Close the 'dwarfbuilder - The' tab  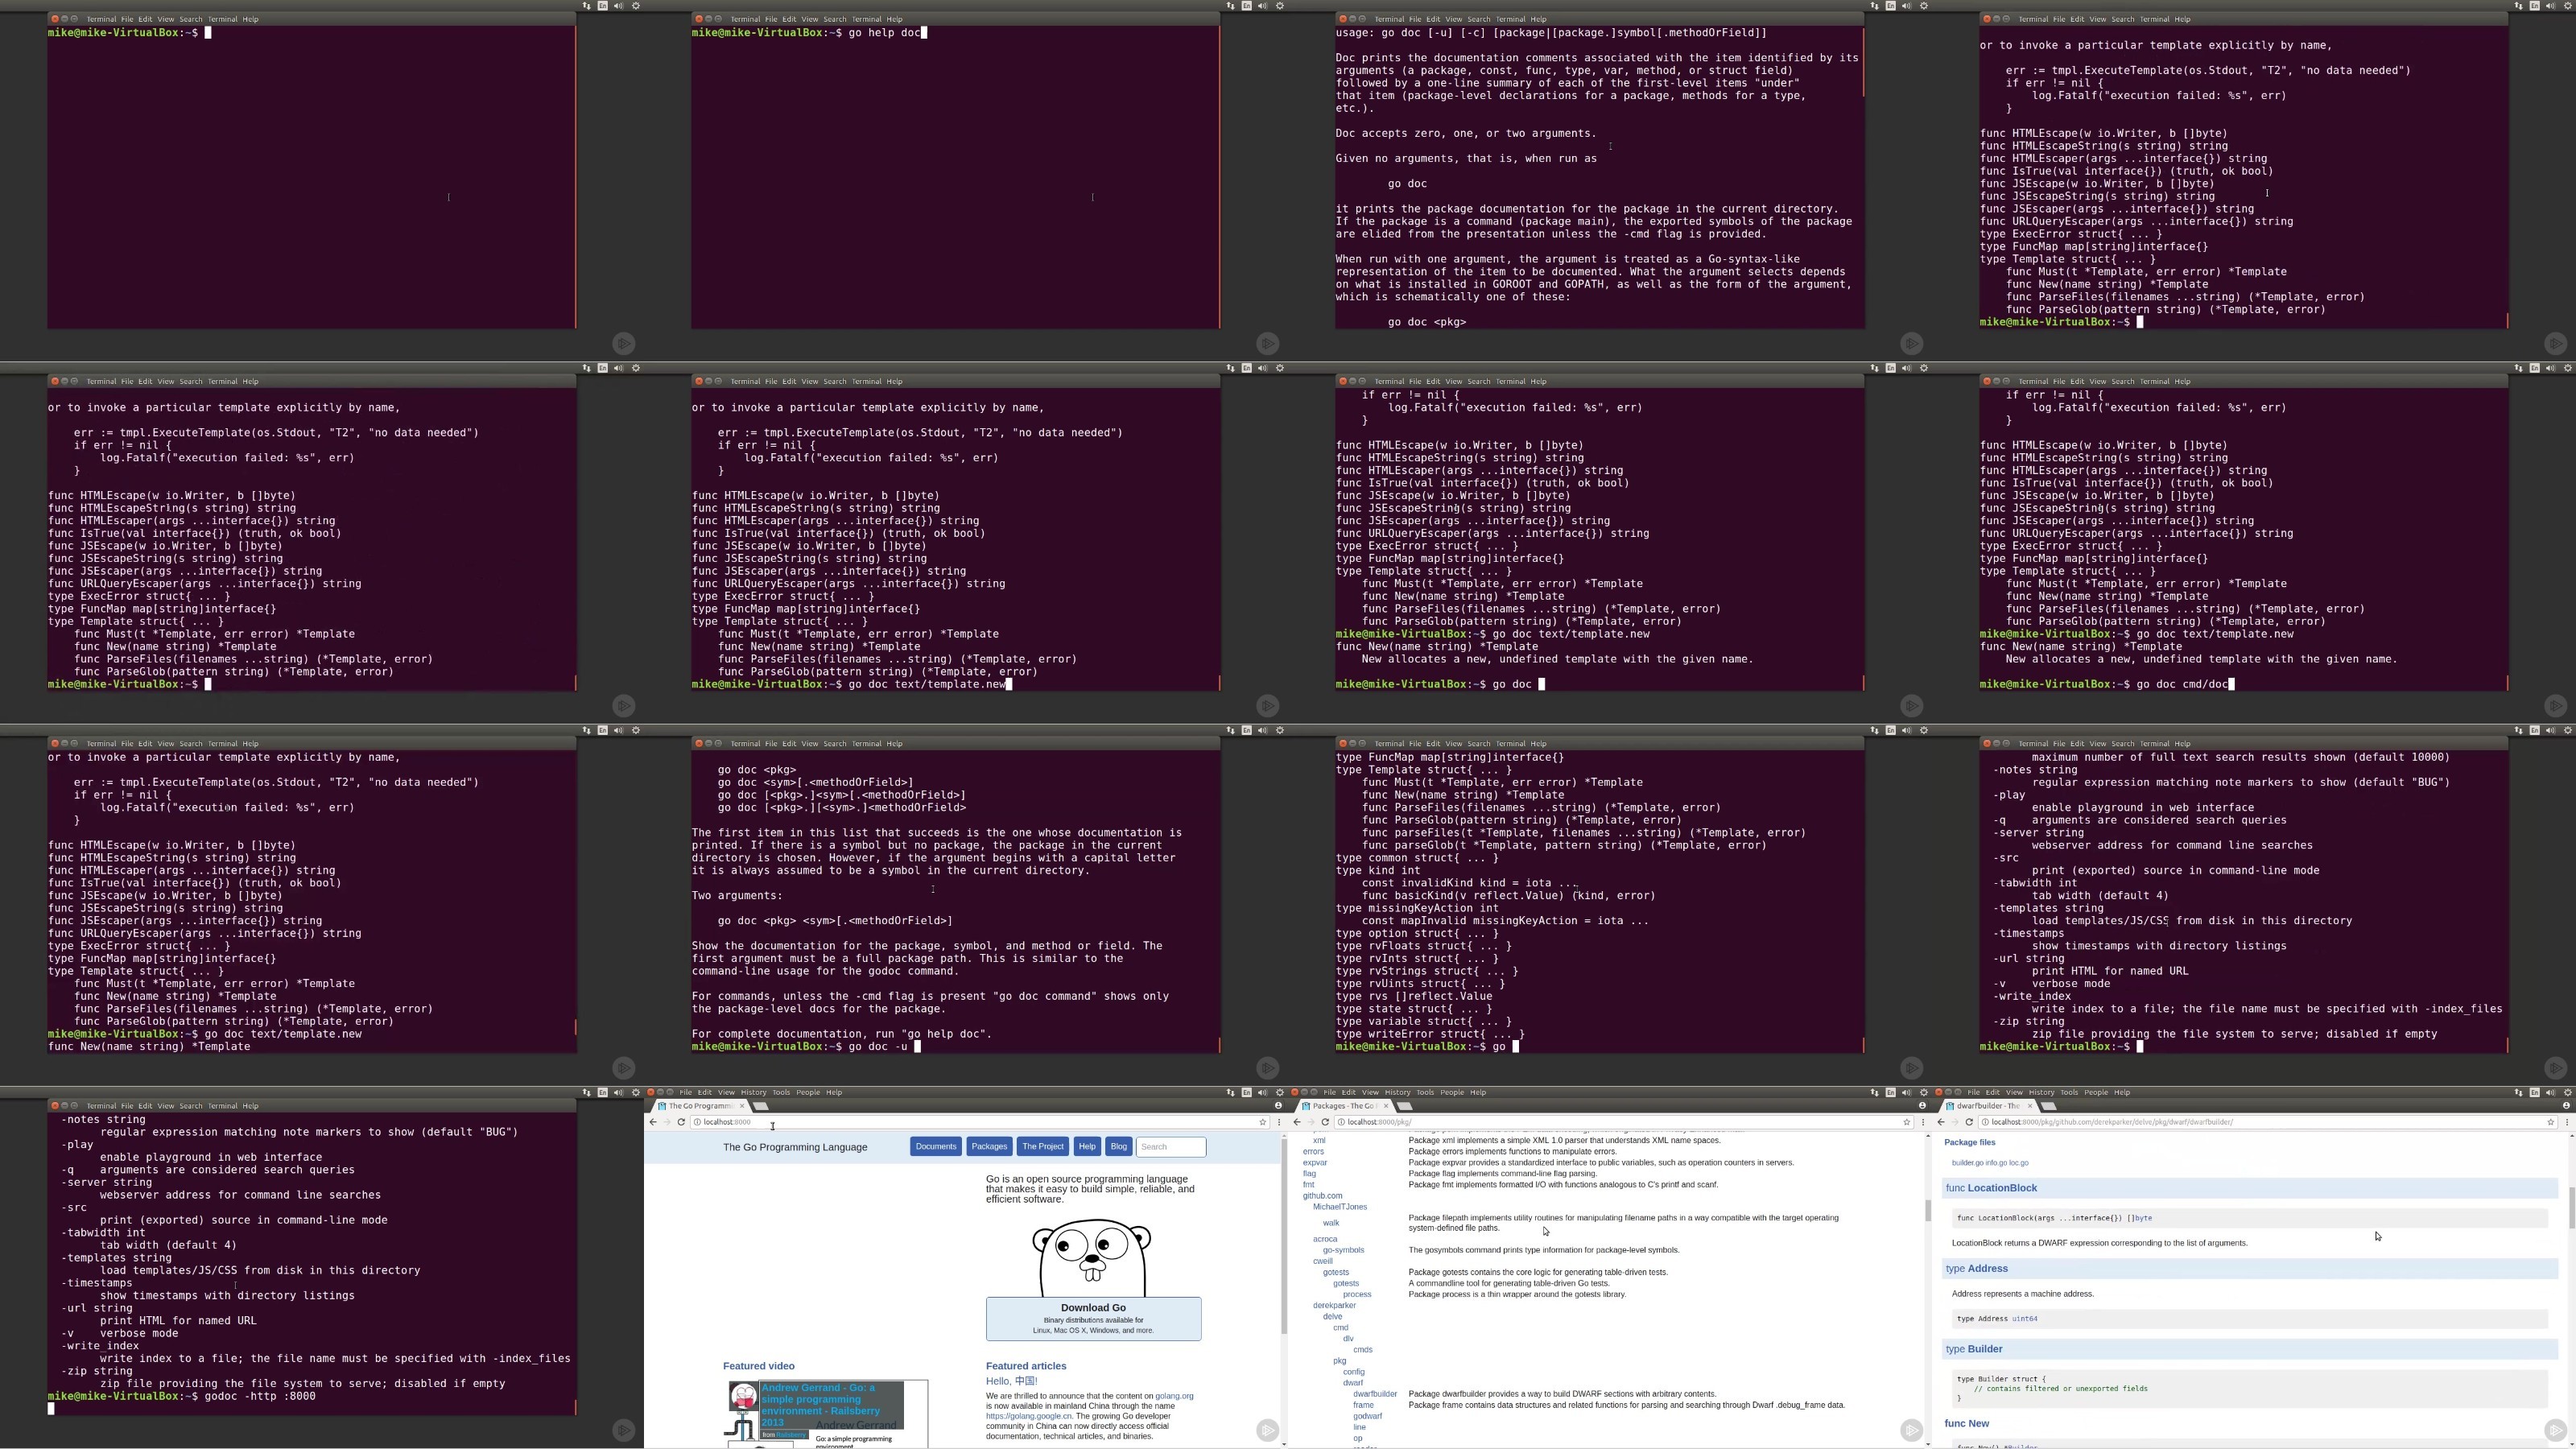(2029, 1106)
